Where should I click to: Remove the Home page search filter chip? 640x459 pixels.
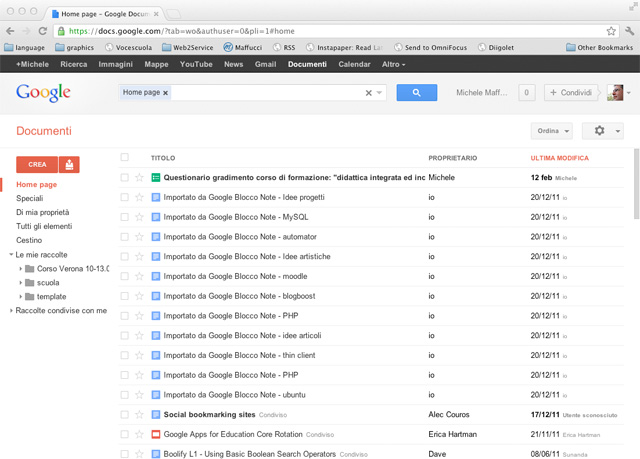[x=165, y=92]
